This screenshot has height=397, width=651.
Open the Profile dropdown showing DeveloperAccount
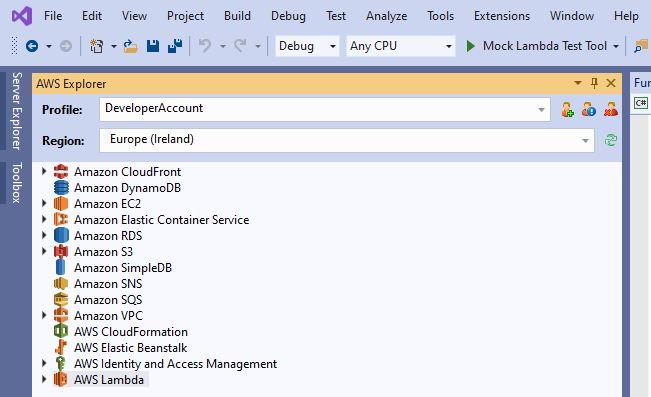point(325,110)
